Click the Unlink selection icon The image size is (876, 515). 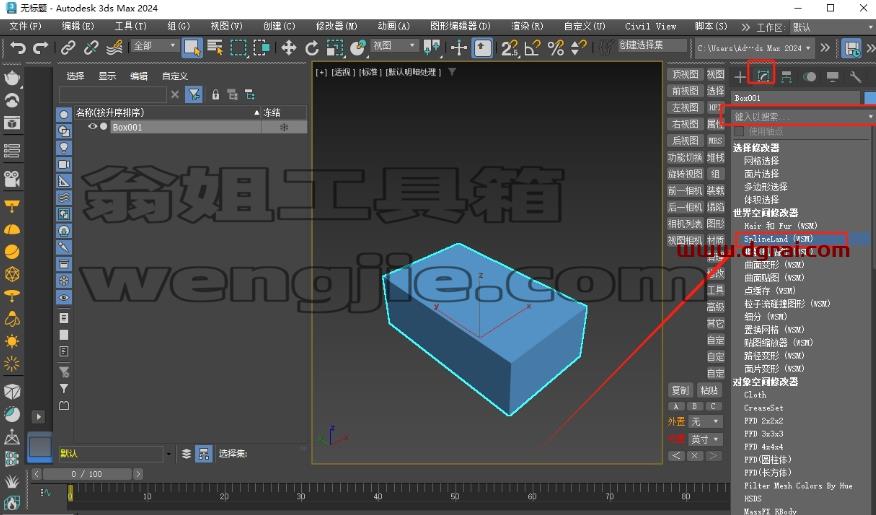coord(91,48)
